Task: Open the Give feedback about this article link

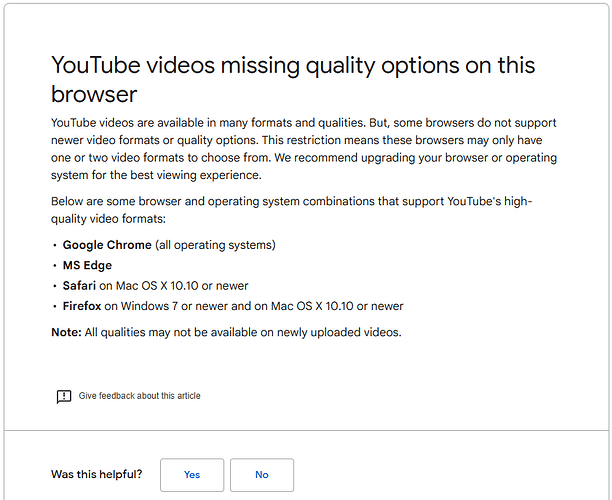Action: [x=139, y=396]
